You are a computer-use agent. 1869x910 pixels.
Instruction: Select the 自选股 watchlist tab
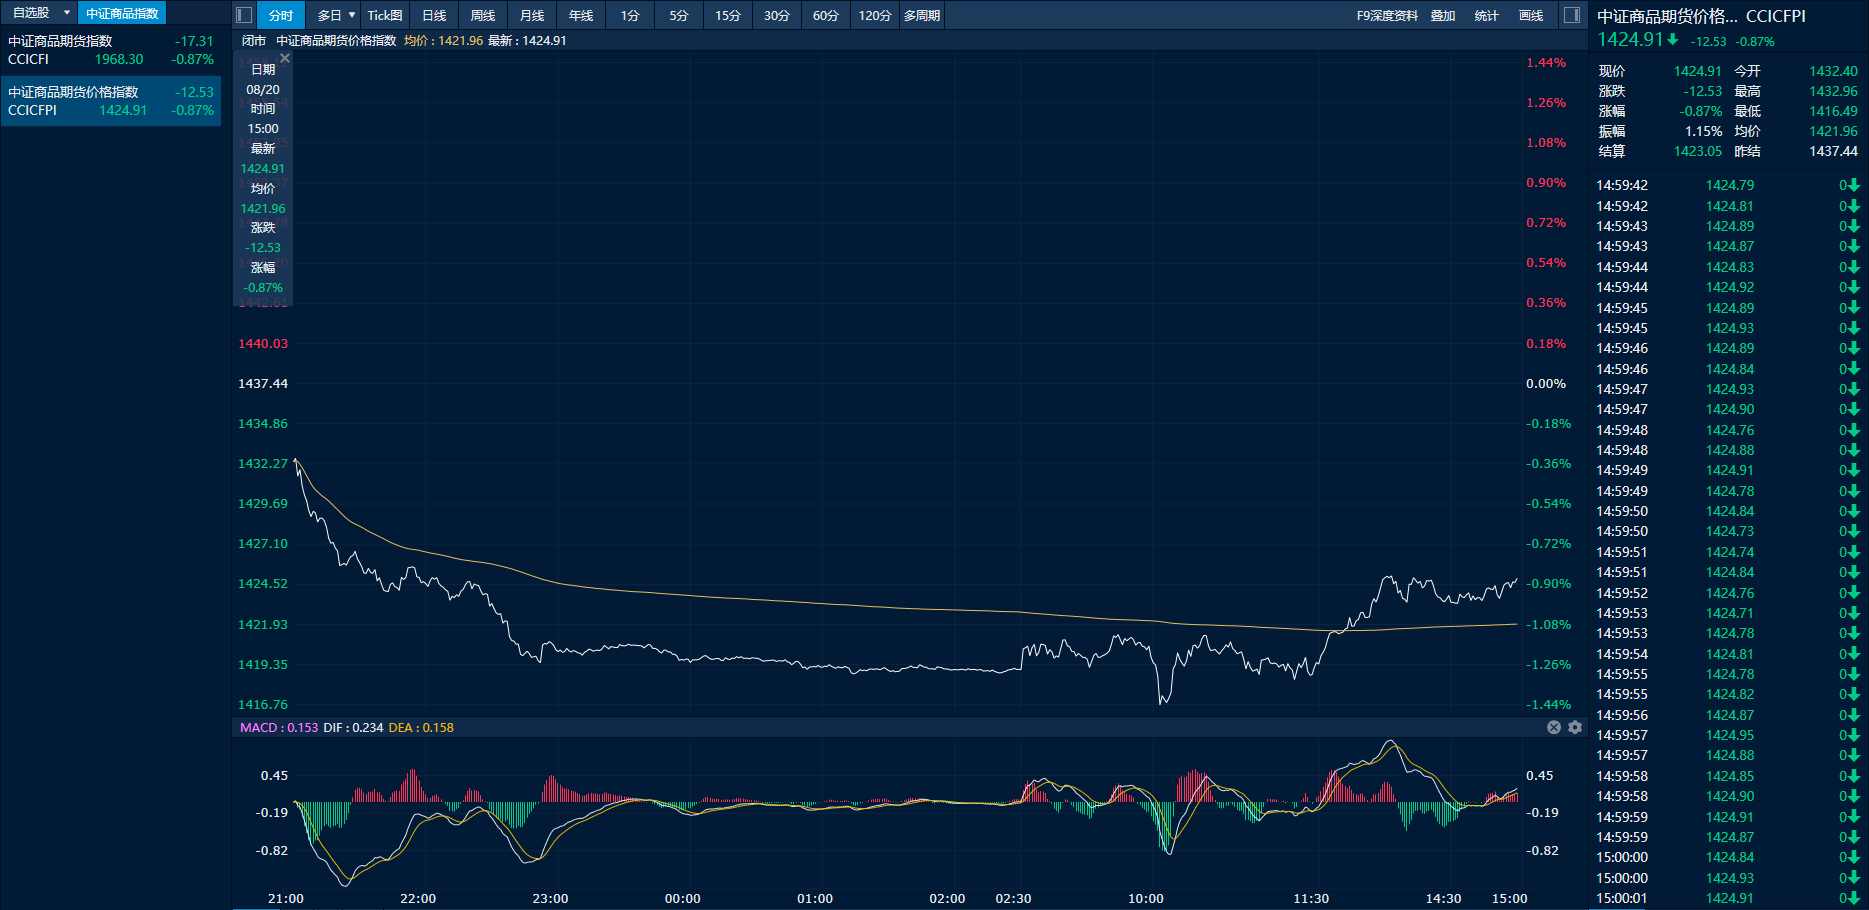coord(31,13)
